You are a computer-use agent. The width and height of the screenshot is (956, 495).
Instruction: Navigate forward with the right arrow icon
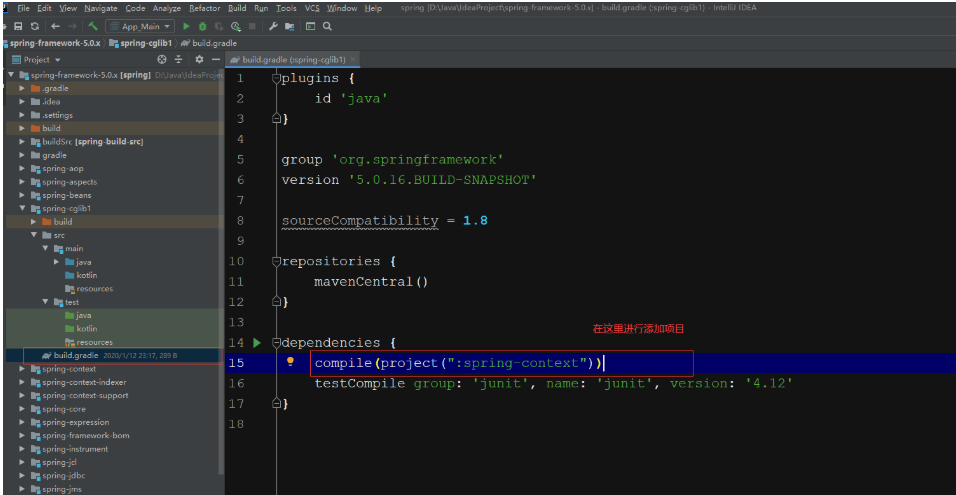(73, 26)
